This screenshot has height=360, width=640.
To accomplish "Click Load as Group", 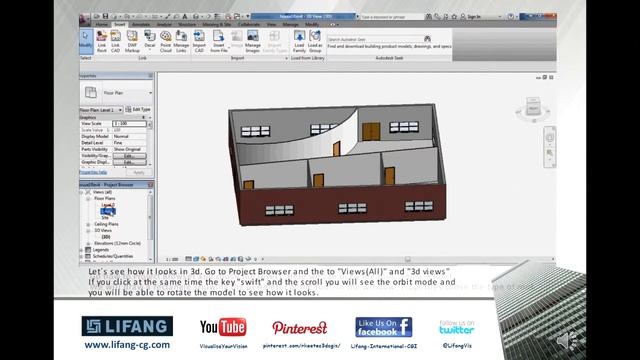I will click(315, 42).
